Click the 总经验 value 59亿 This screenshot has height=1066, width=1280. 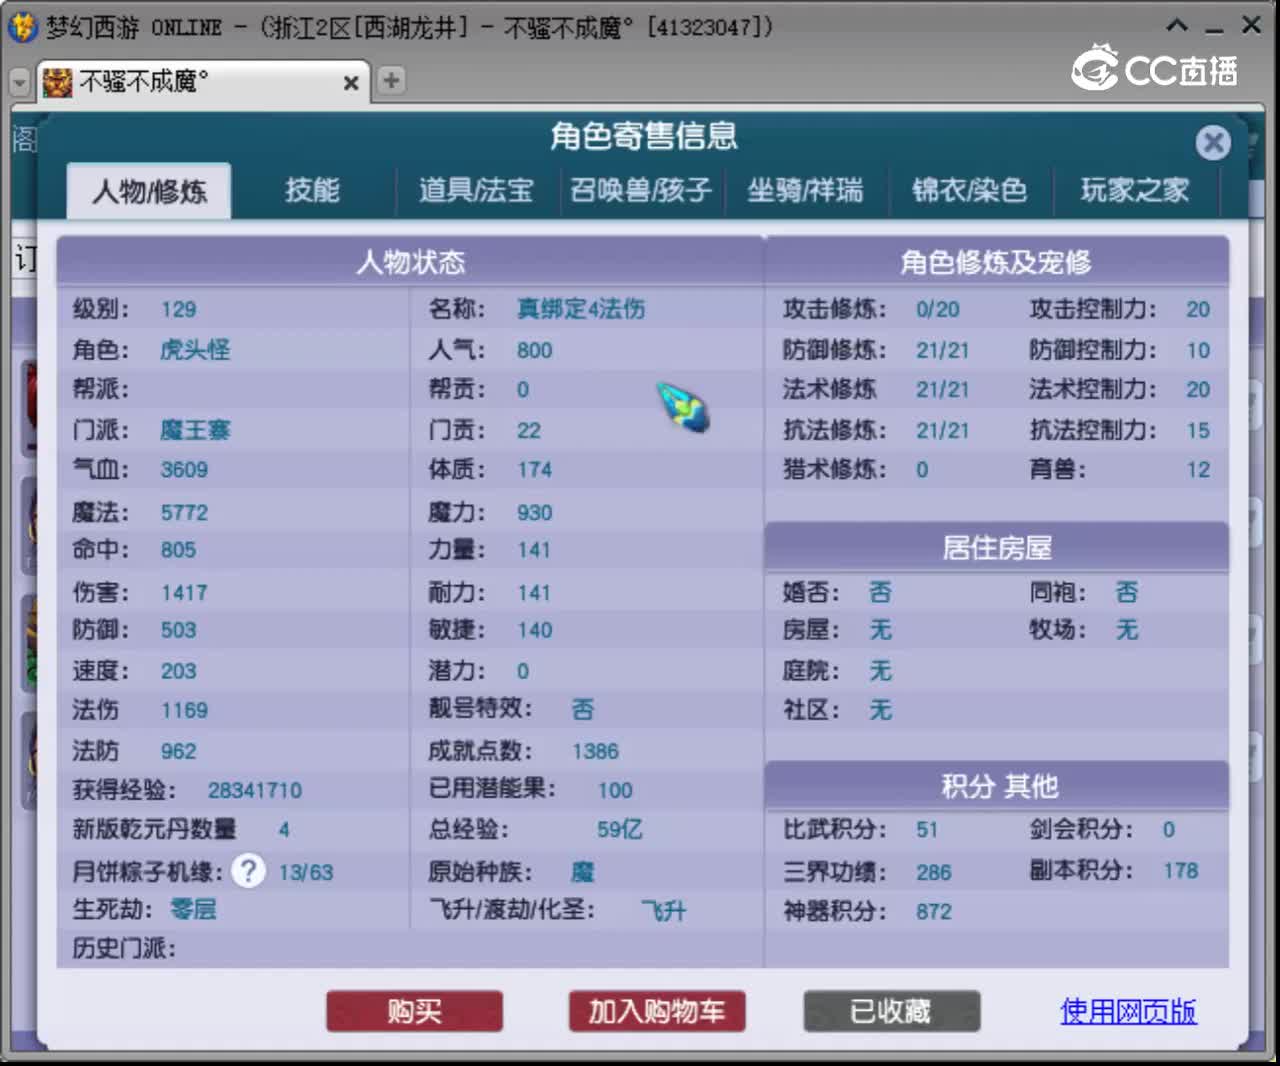tap(620, 830)
